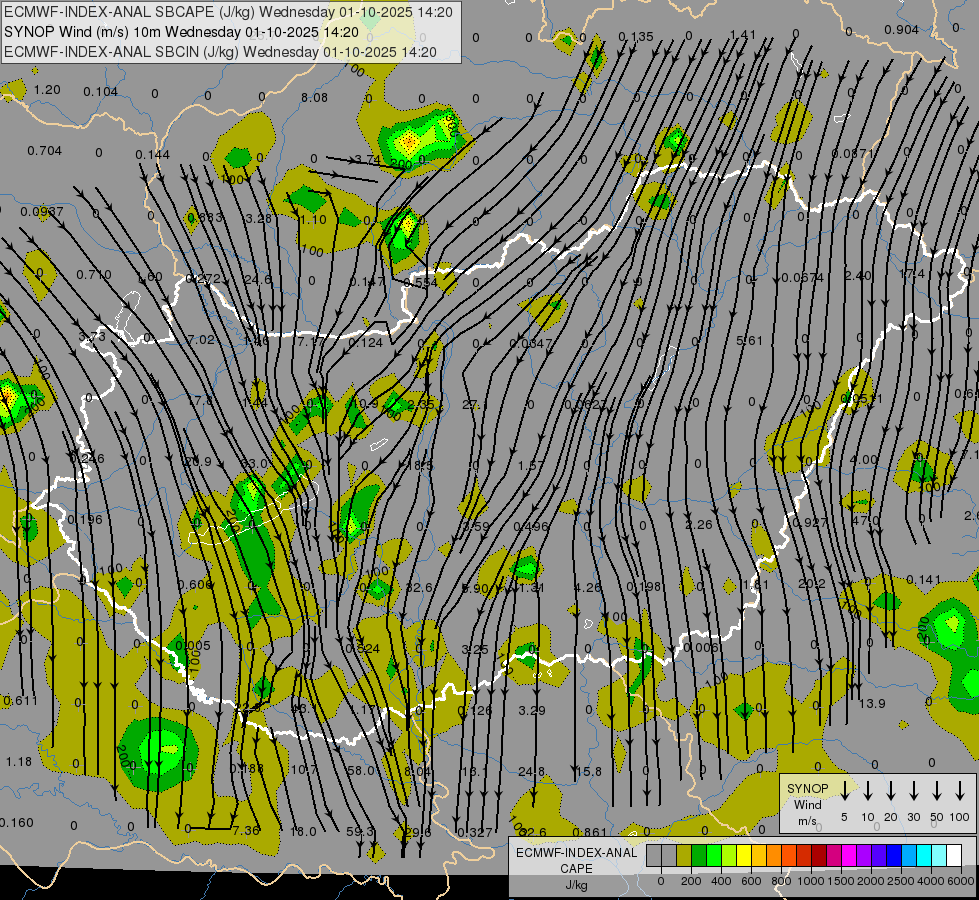This screenshot has width=979, height=900.
Task: Click the 10 m/s wind arrow in legend
Action: click(868, 791)
